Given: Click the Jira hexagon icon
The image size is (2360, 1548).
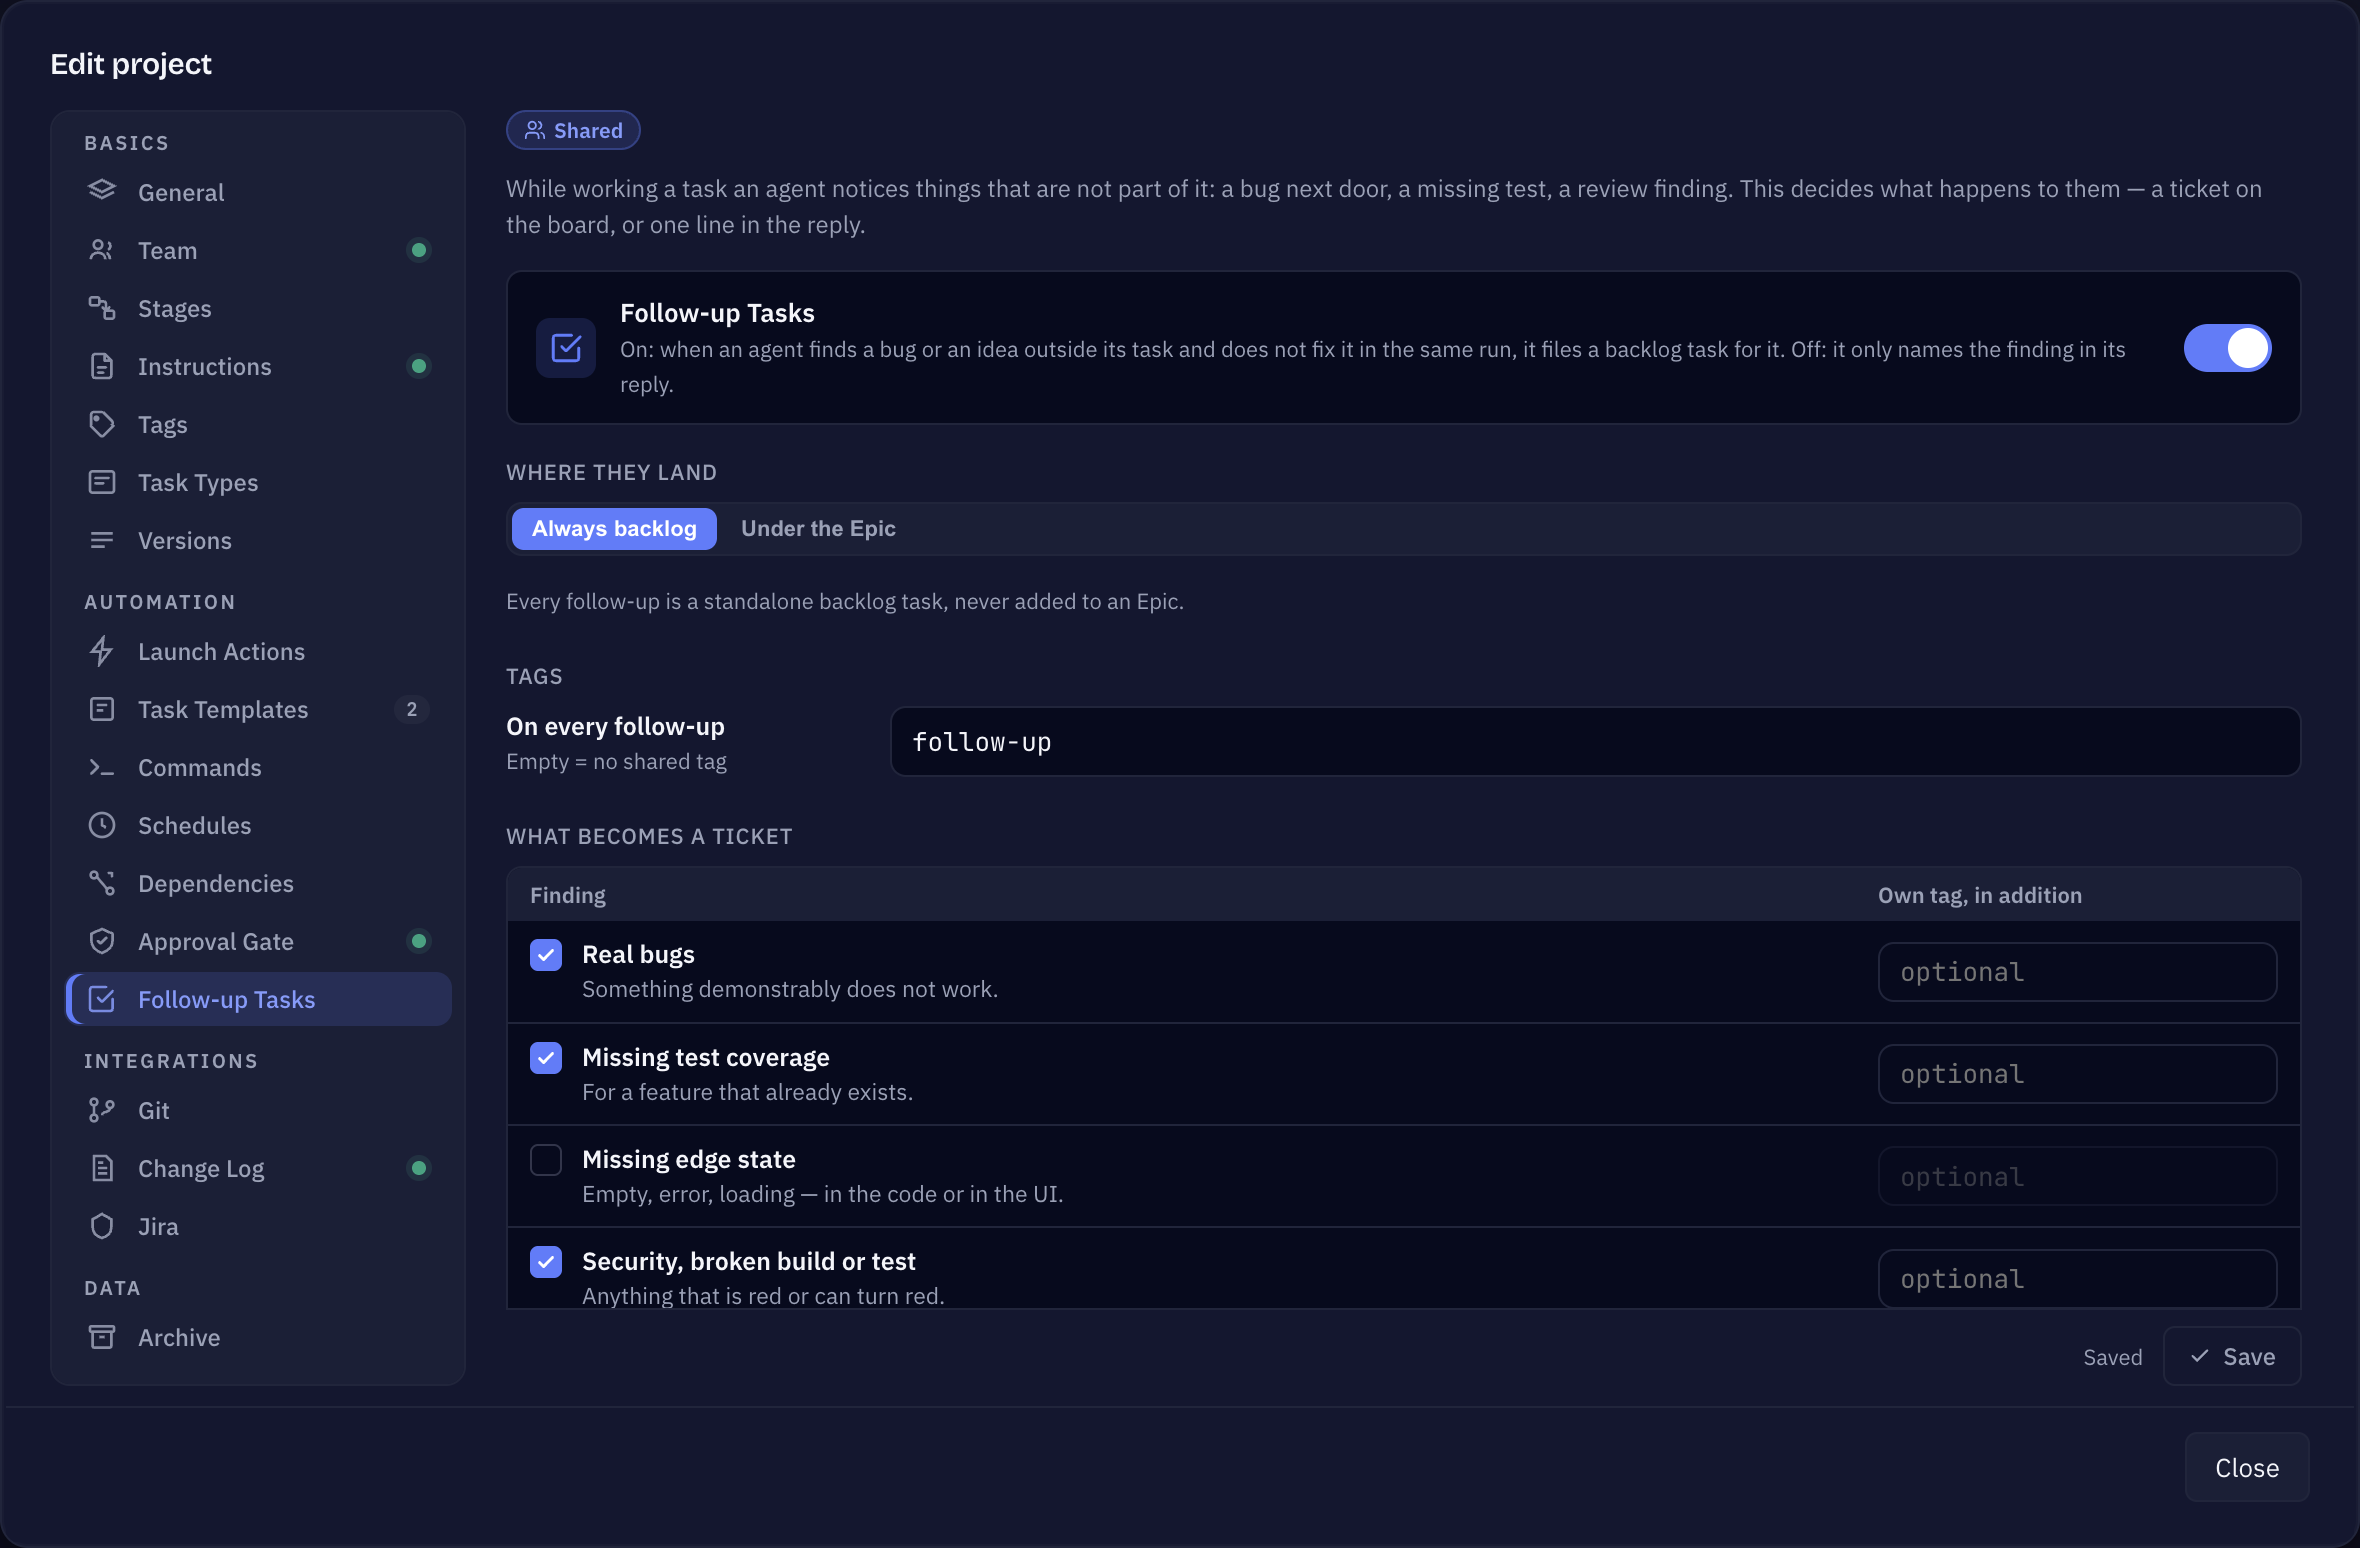Looking at the screenshot, I should [x=102, y=1225].
